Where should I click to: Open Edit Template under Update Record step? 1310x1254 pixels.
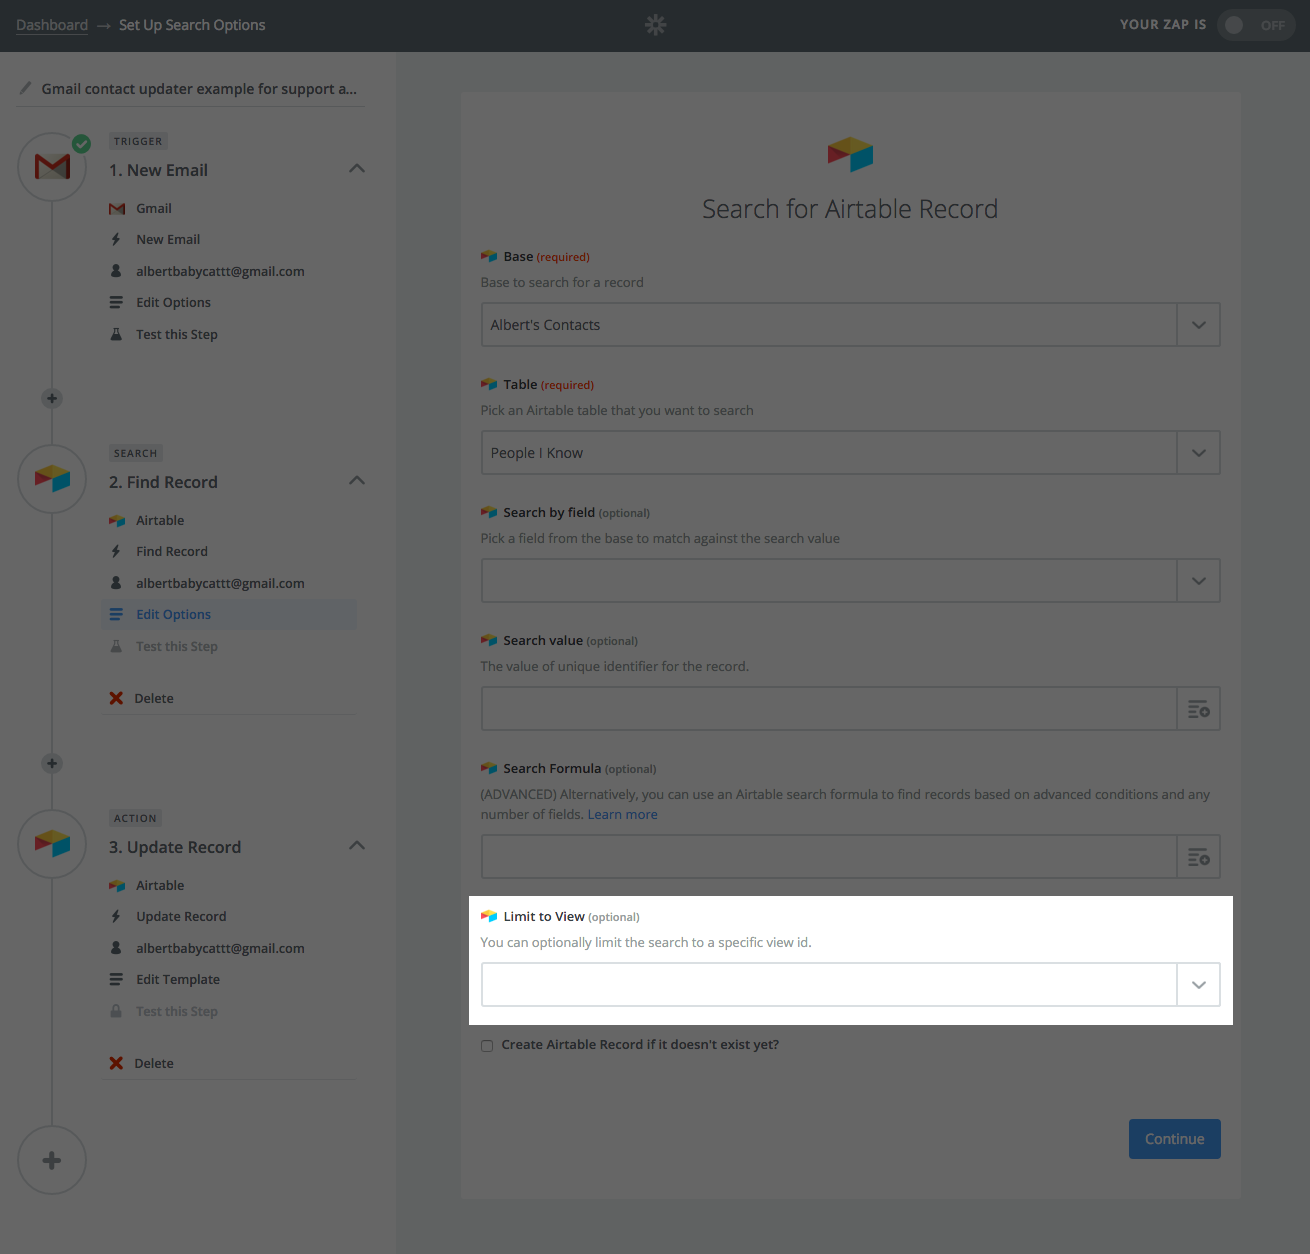click(x=178, y=979)
